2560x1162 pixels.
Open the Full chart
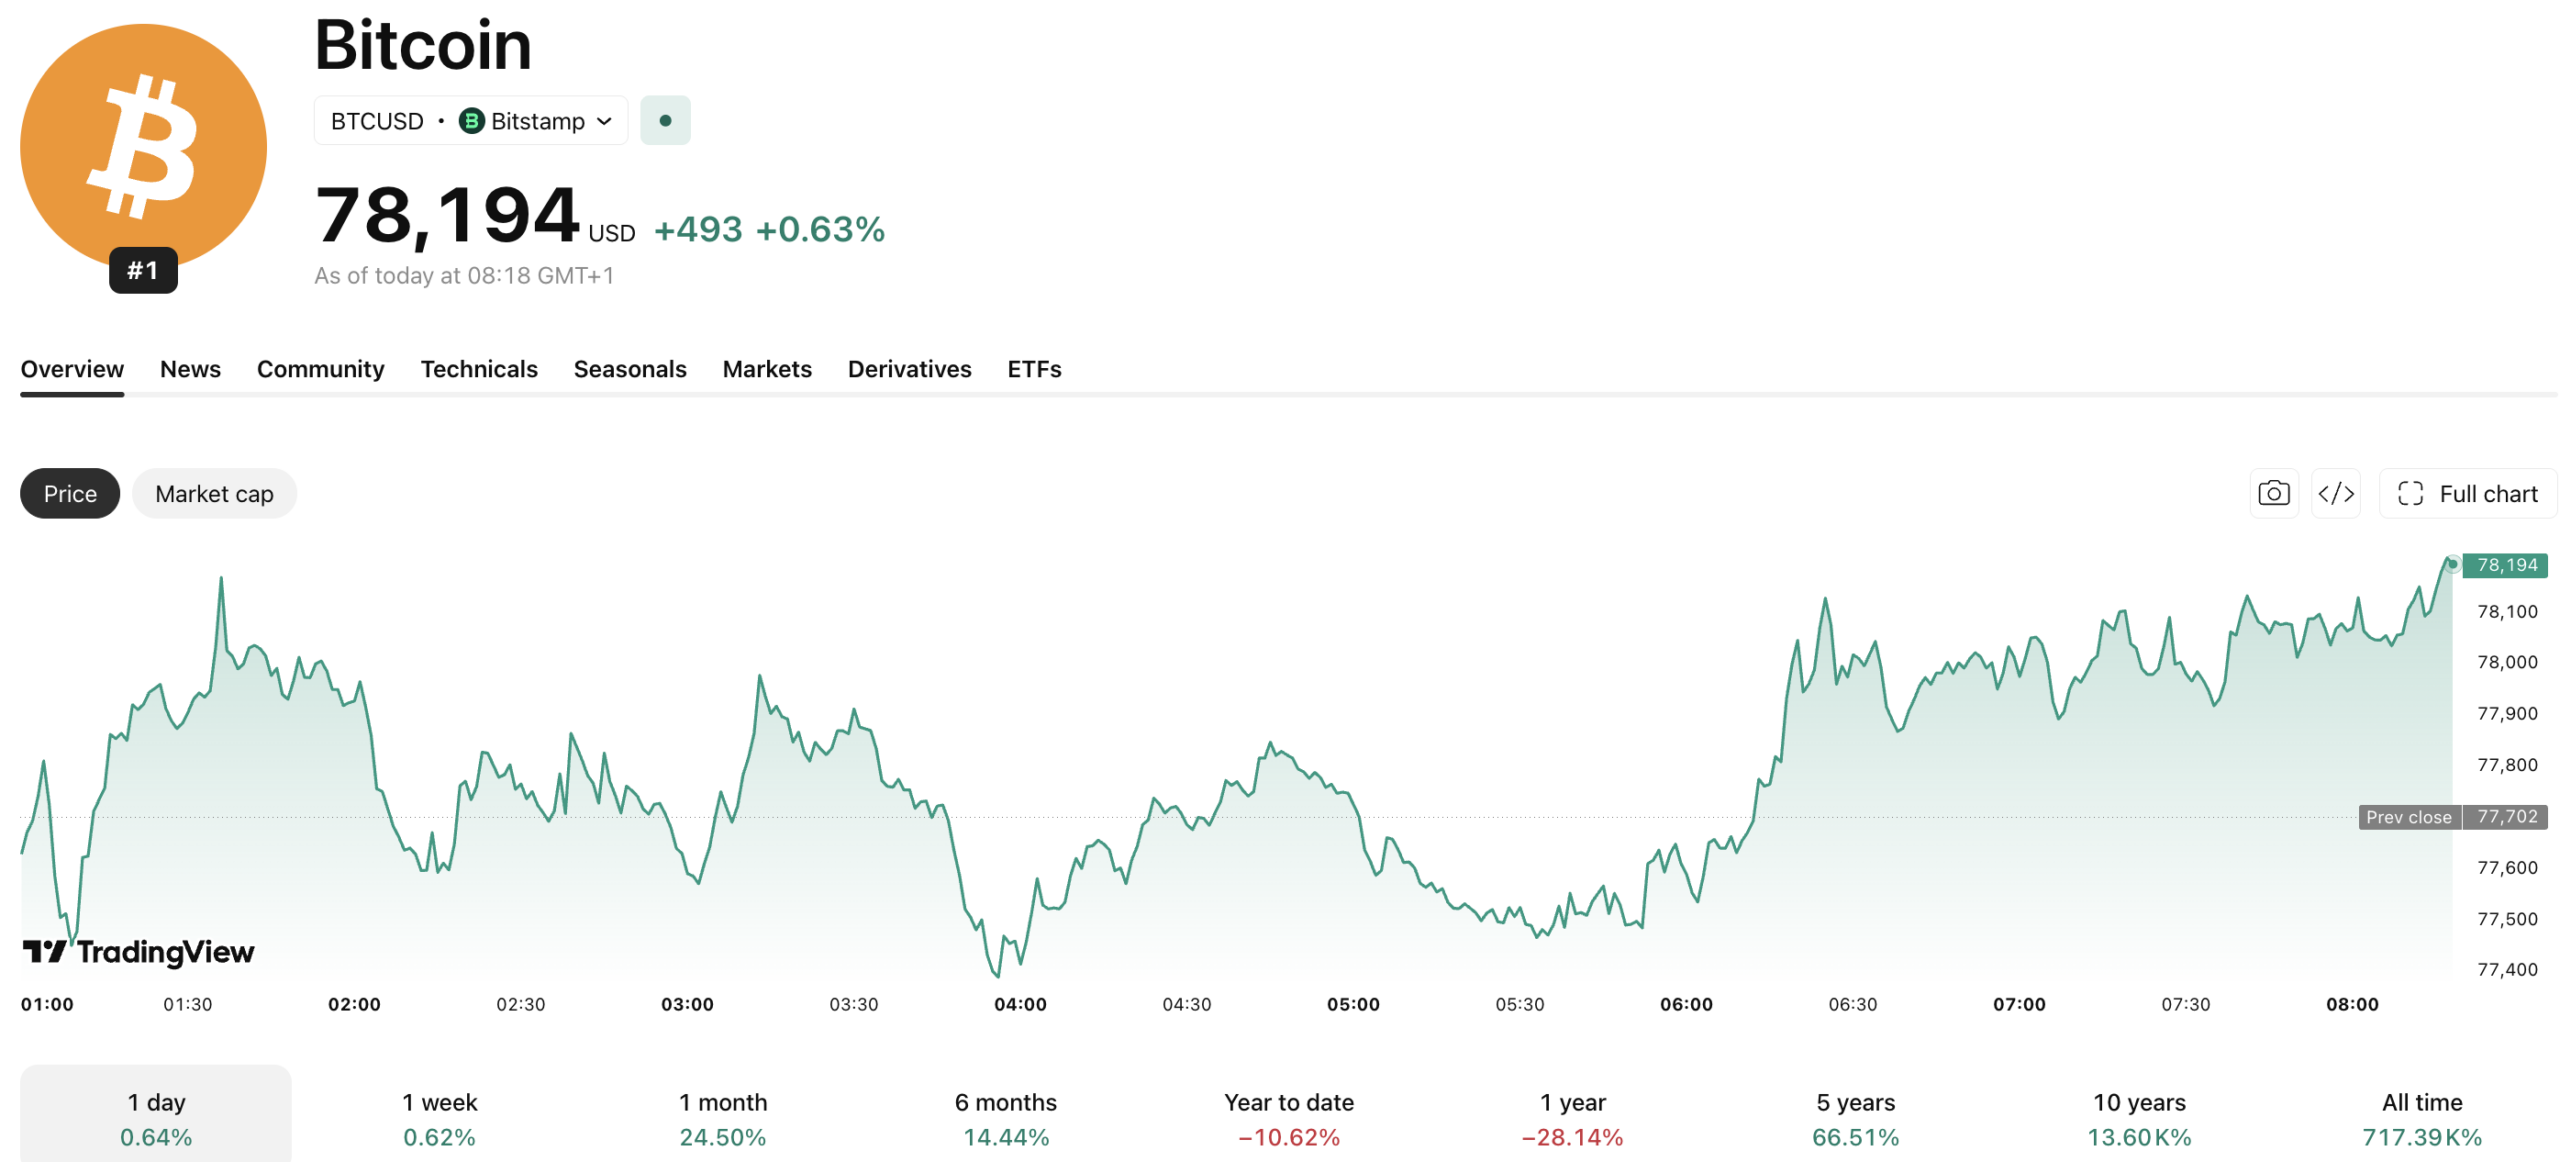tap(2467, 493)
